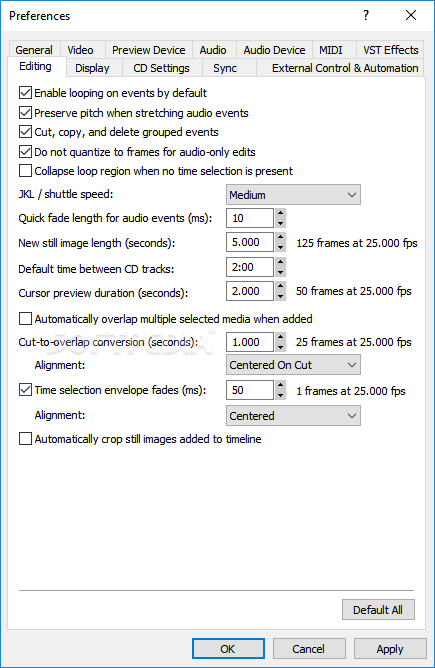Viewport: 435px width, 668px height.
Task: Click the Apply button
Action: [x=390, y=649]
